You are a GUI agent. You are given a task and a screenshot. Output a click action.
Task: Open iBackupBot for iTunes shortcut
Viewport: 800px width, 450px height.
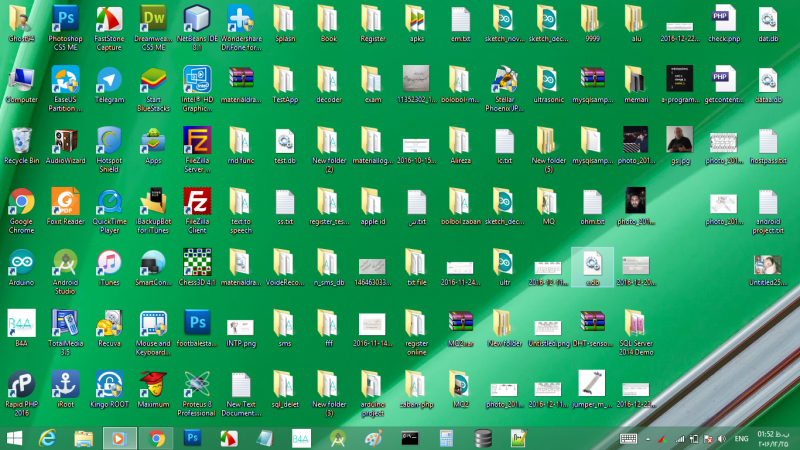(153, 211)
